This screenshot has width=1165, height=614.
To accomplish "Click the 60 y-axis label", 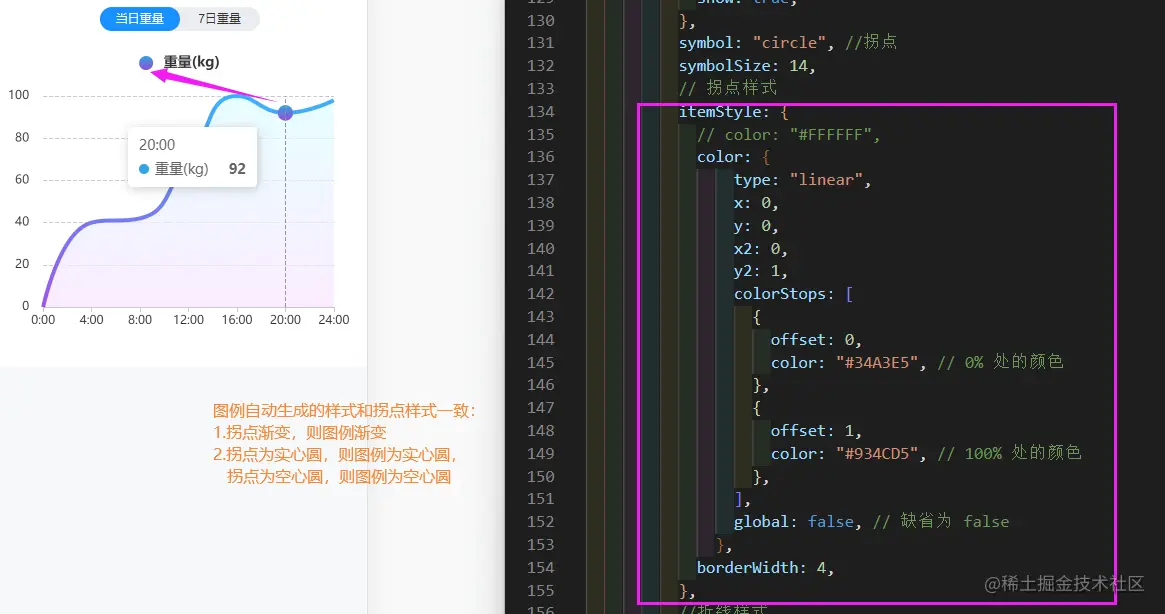I will [22, 179].
